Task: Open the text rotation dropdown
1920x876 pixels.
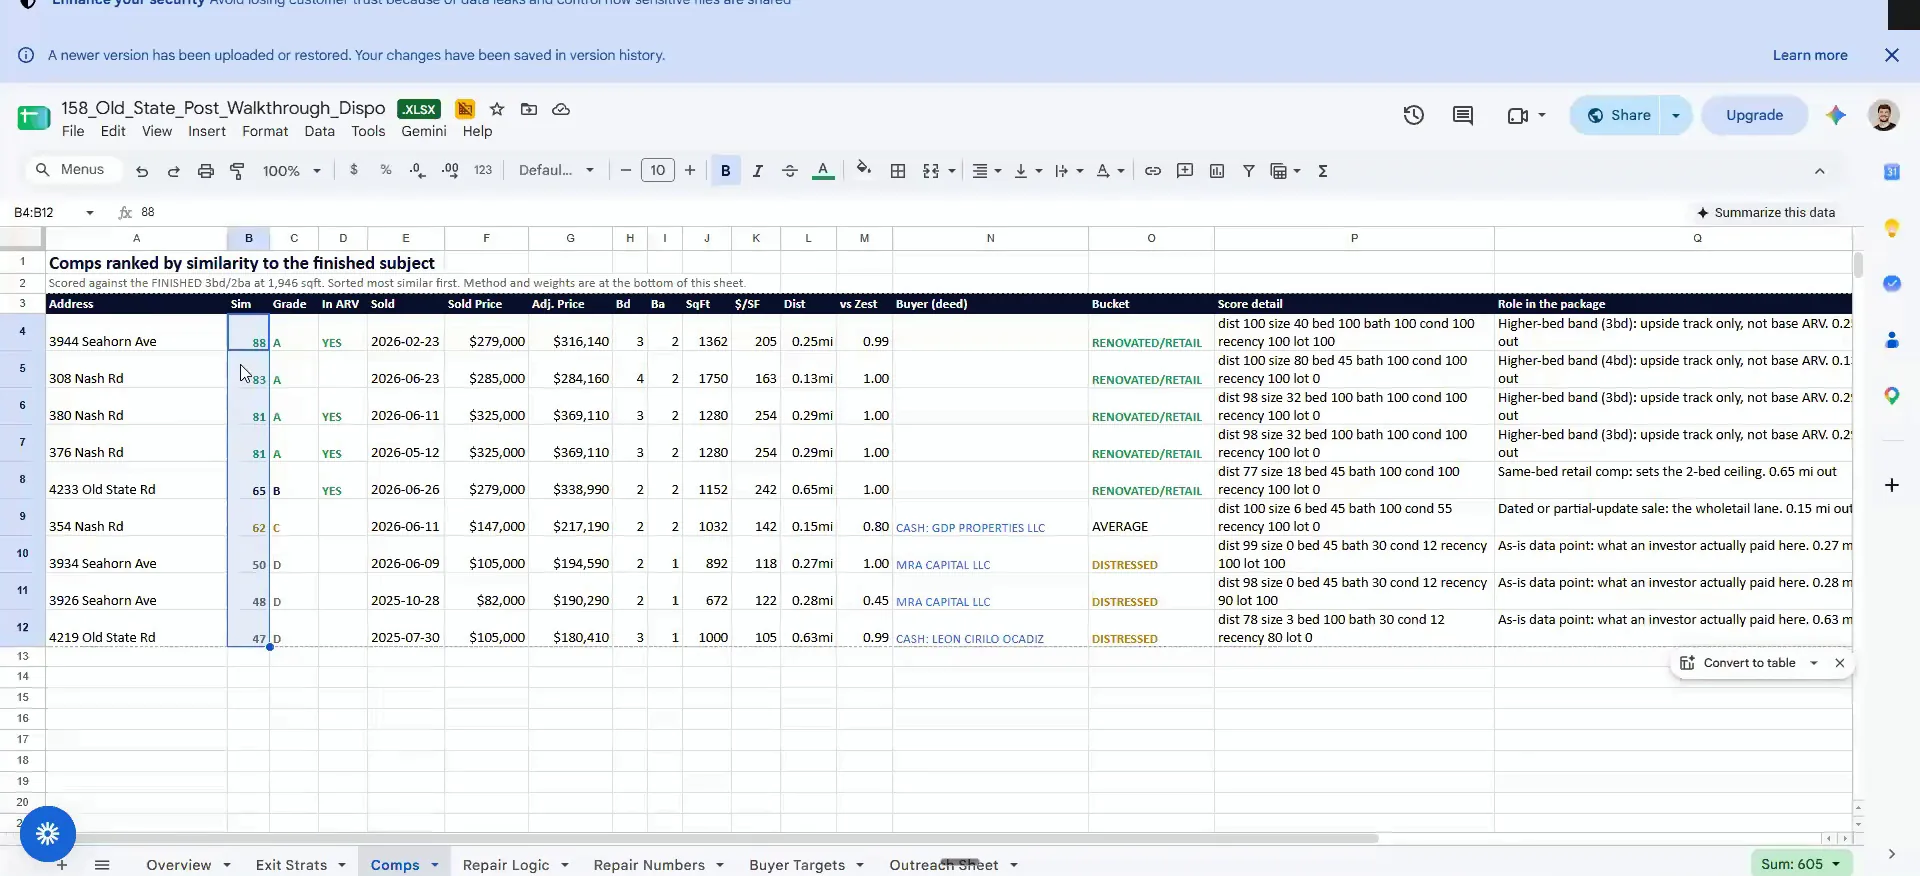Action: [1110, 171]
